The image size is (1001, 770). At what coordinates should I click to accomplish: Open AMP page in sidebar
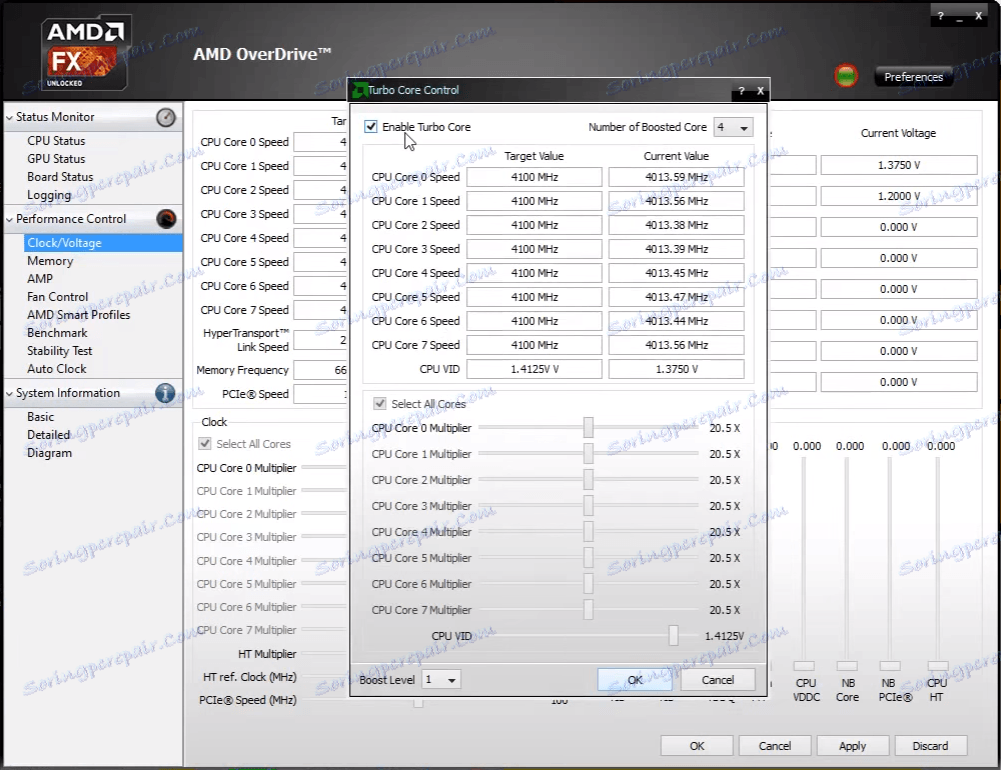tap(40, 278)
